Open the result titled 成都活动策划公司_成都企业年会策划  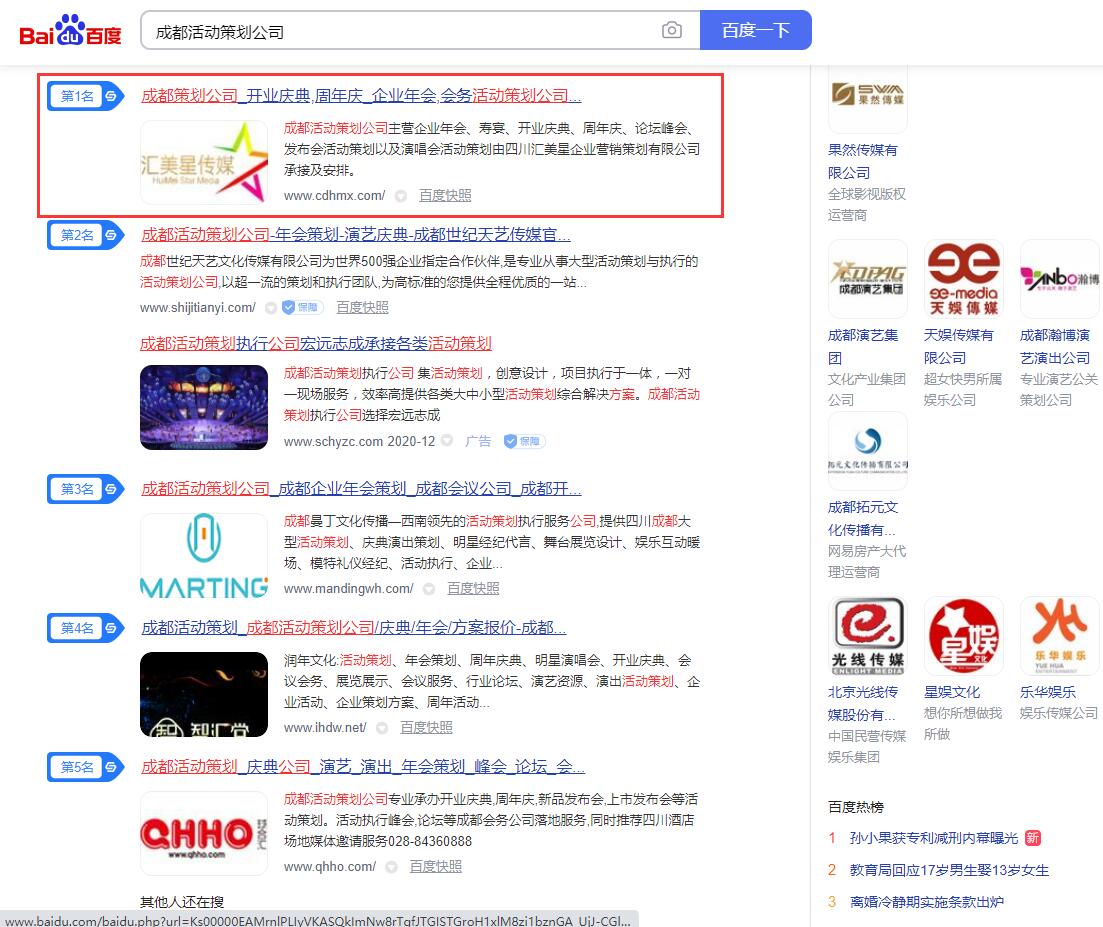361,488
